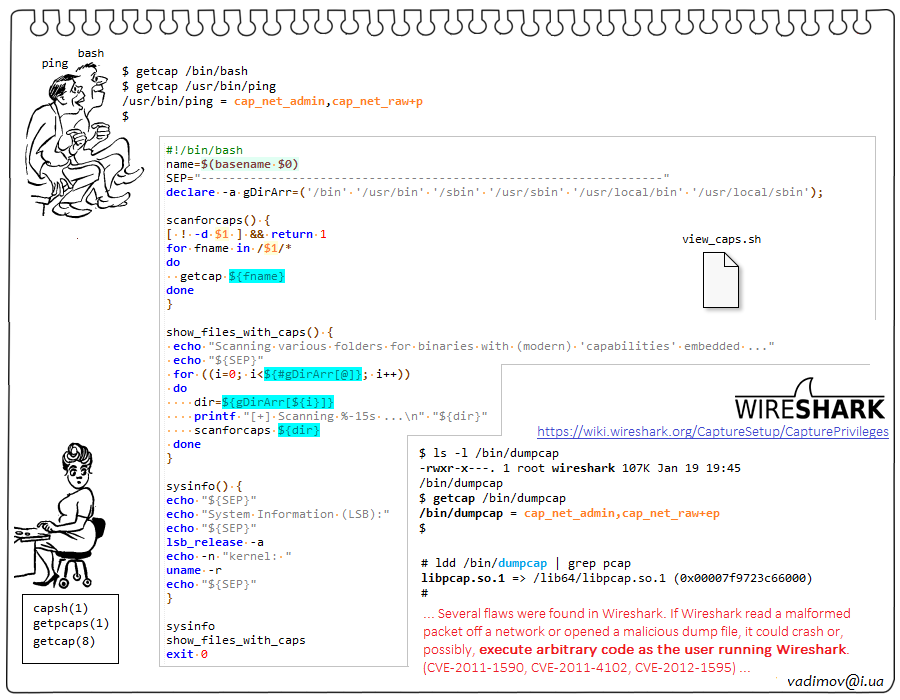900x700 pixels.
Task: Click the highlighted ${fname} variable
Action: [x=257, y=276]
